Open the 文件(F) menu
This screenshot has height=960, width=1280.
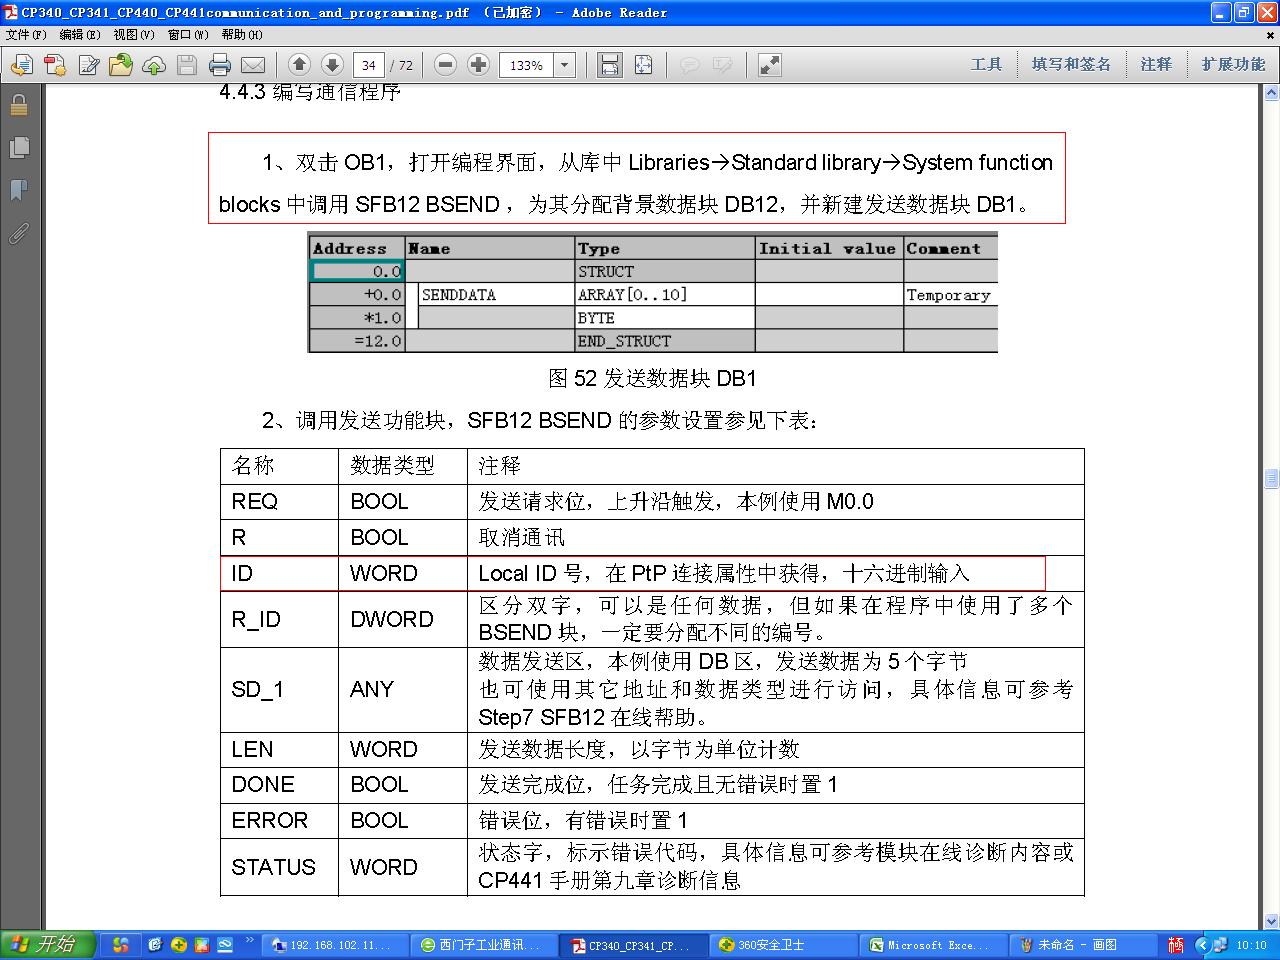click(x=26, y=34)
